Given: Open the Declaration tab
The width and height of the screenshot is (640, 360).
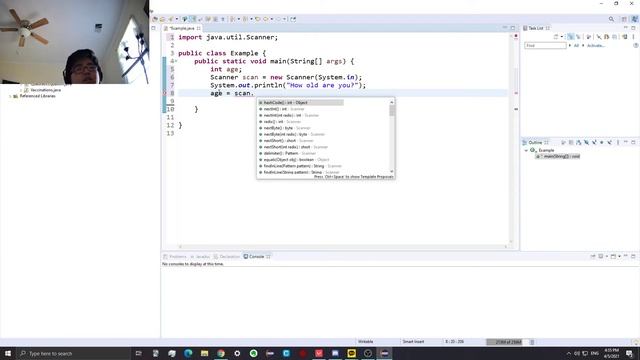Looking at the screenshot, I should coord(227,256).
